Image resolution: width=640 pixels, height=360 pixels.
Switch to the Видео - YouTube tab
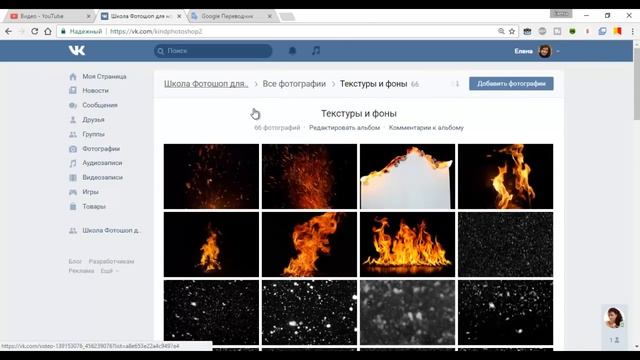[49, 16]
